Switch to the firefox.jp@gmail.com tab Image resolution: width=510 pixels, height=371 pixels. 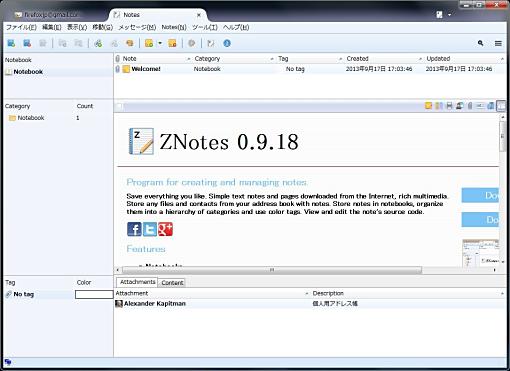[x=47, y=15]
